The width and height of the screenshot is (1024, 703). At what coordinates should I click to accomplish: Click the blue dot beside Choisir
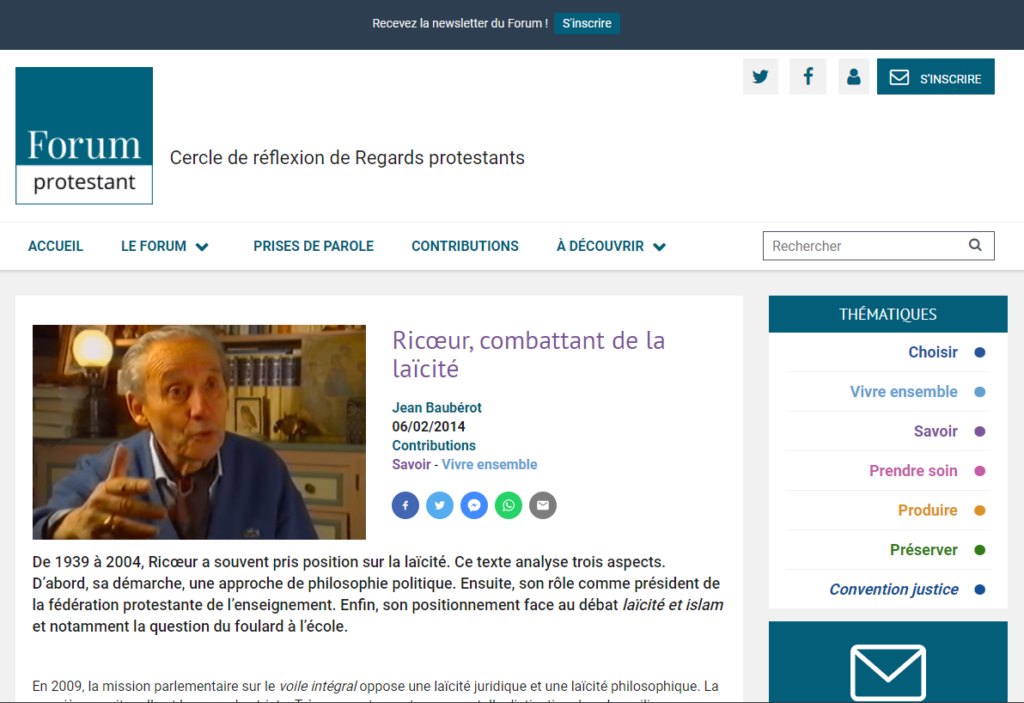click(x=980, y=352)
